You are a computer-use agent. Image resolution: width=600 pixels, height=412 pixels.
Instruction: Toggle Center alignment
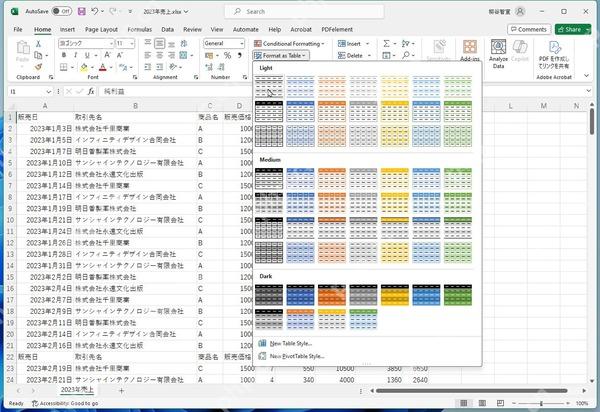point(160,55)
